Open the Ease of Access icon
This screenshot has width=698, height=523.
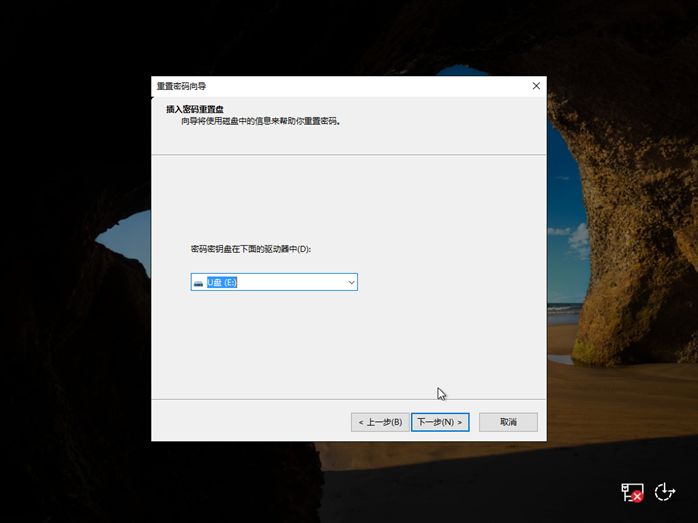click(665, 491)
